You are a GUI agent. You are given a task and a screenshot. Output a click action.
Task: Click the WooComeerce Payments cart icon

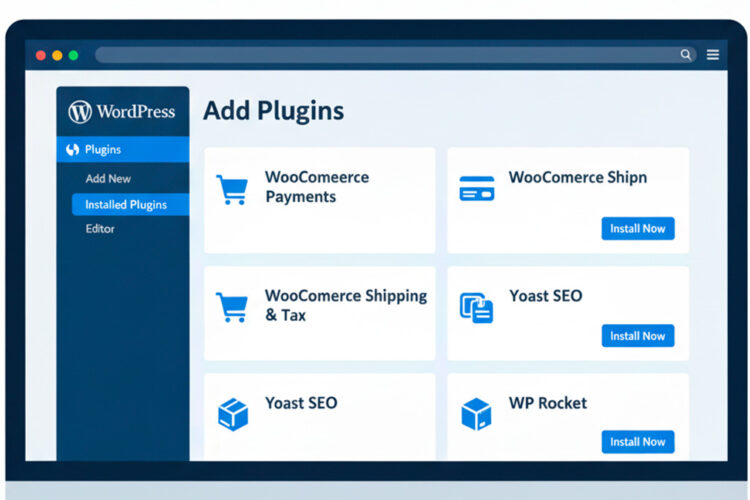pyautogui.click(x=232, y=189)
